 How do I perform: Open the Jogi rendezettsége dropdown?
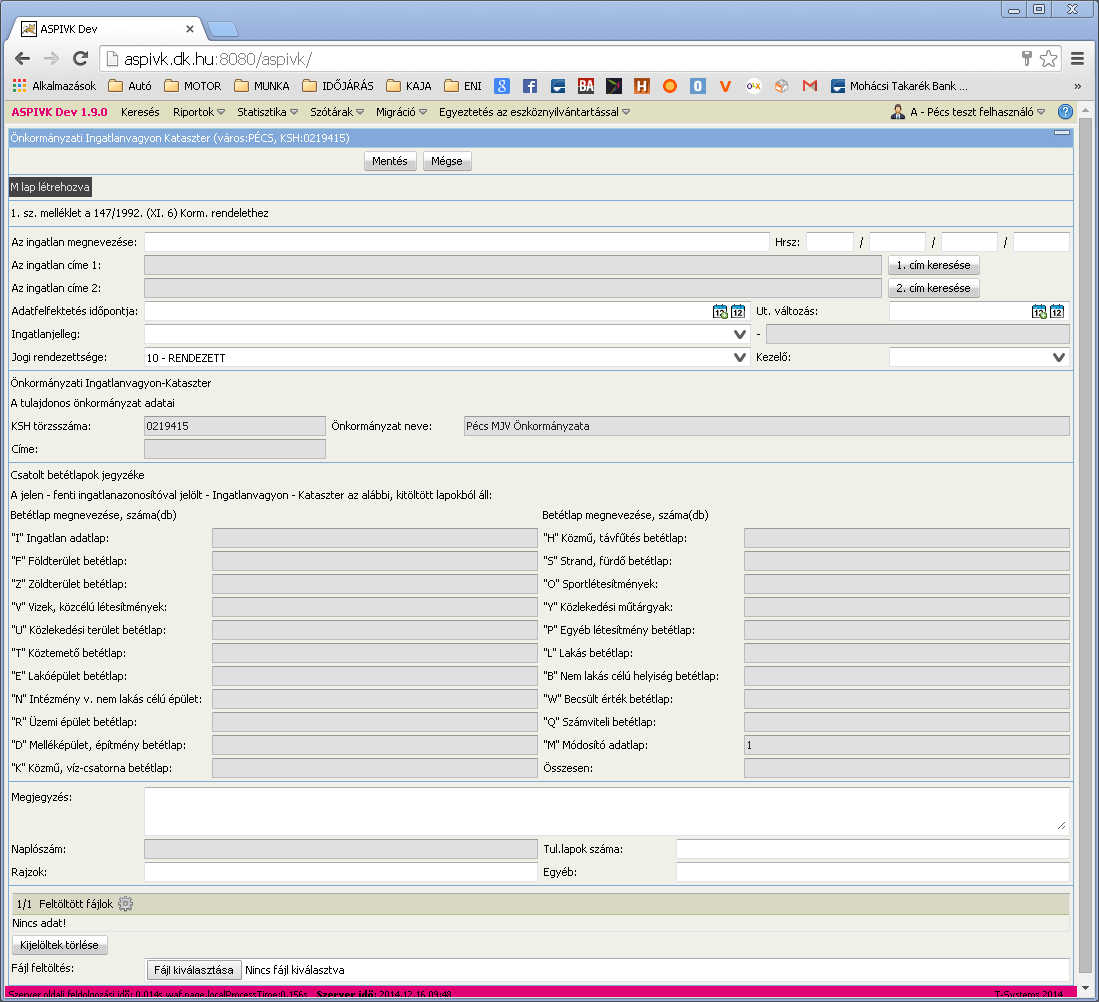[x=739, y=358]
